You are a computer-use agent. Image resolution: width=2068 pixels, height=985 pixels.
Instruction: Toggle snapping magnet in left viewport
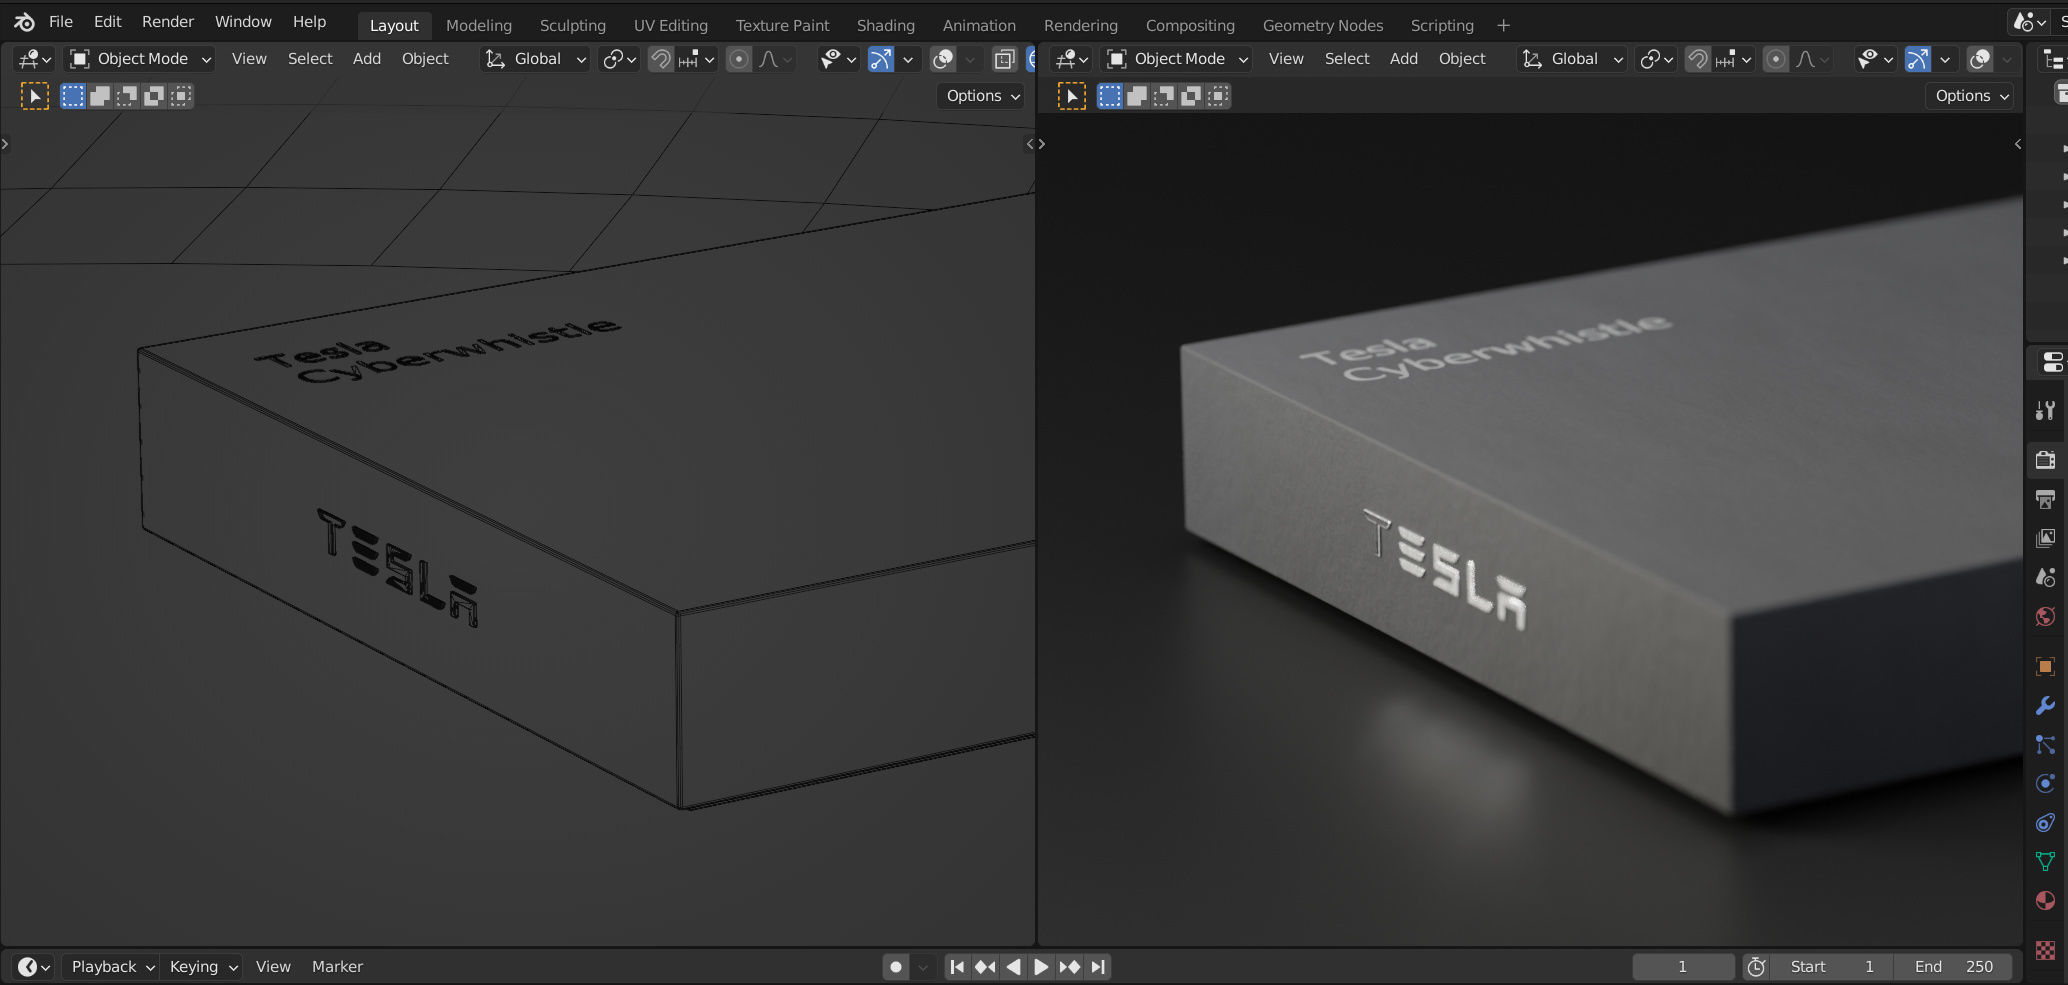661,59
